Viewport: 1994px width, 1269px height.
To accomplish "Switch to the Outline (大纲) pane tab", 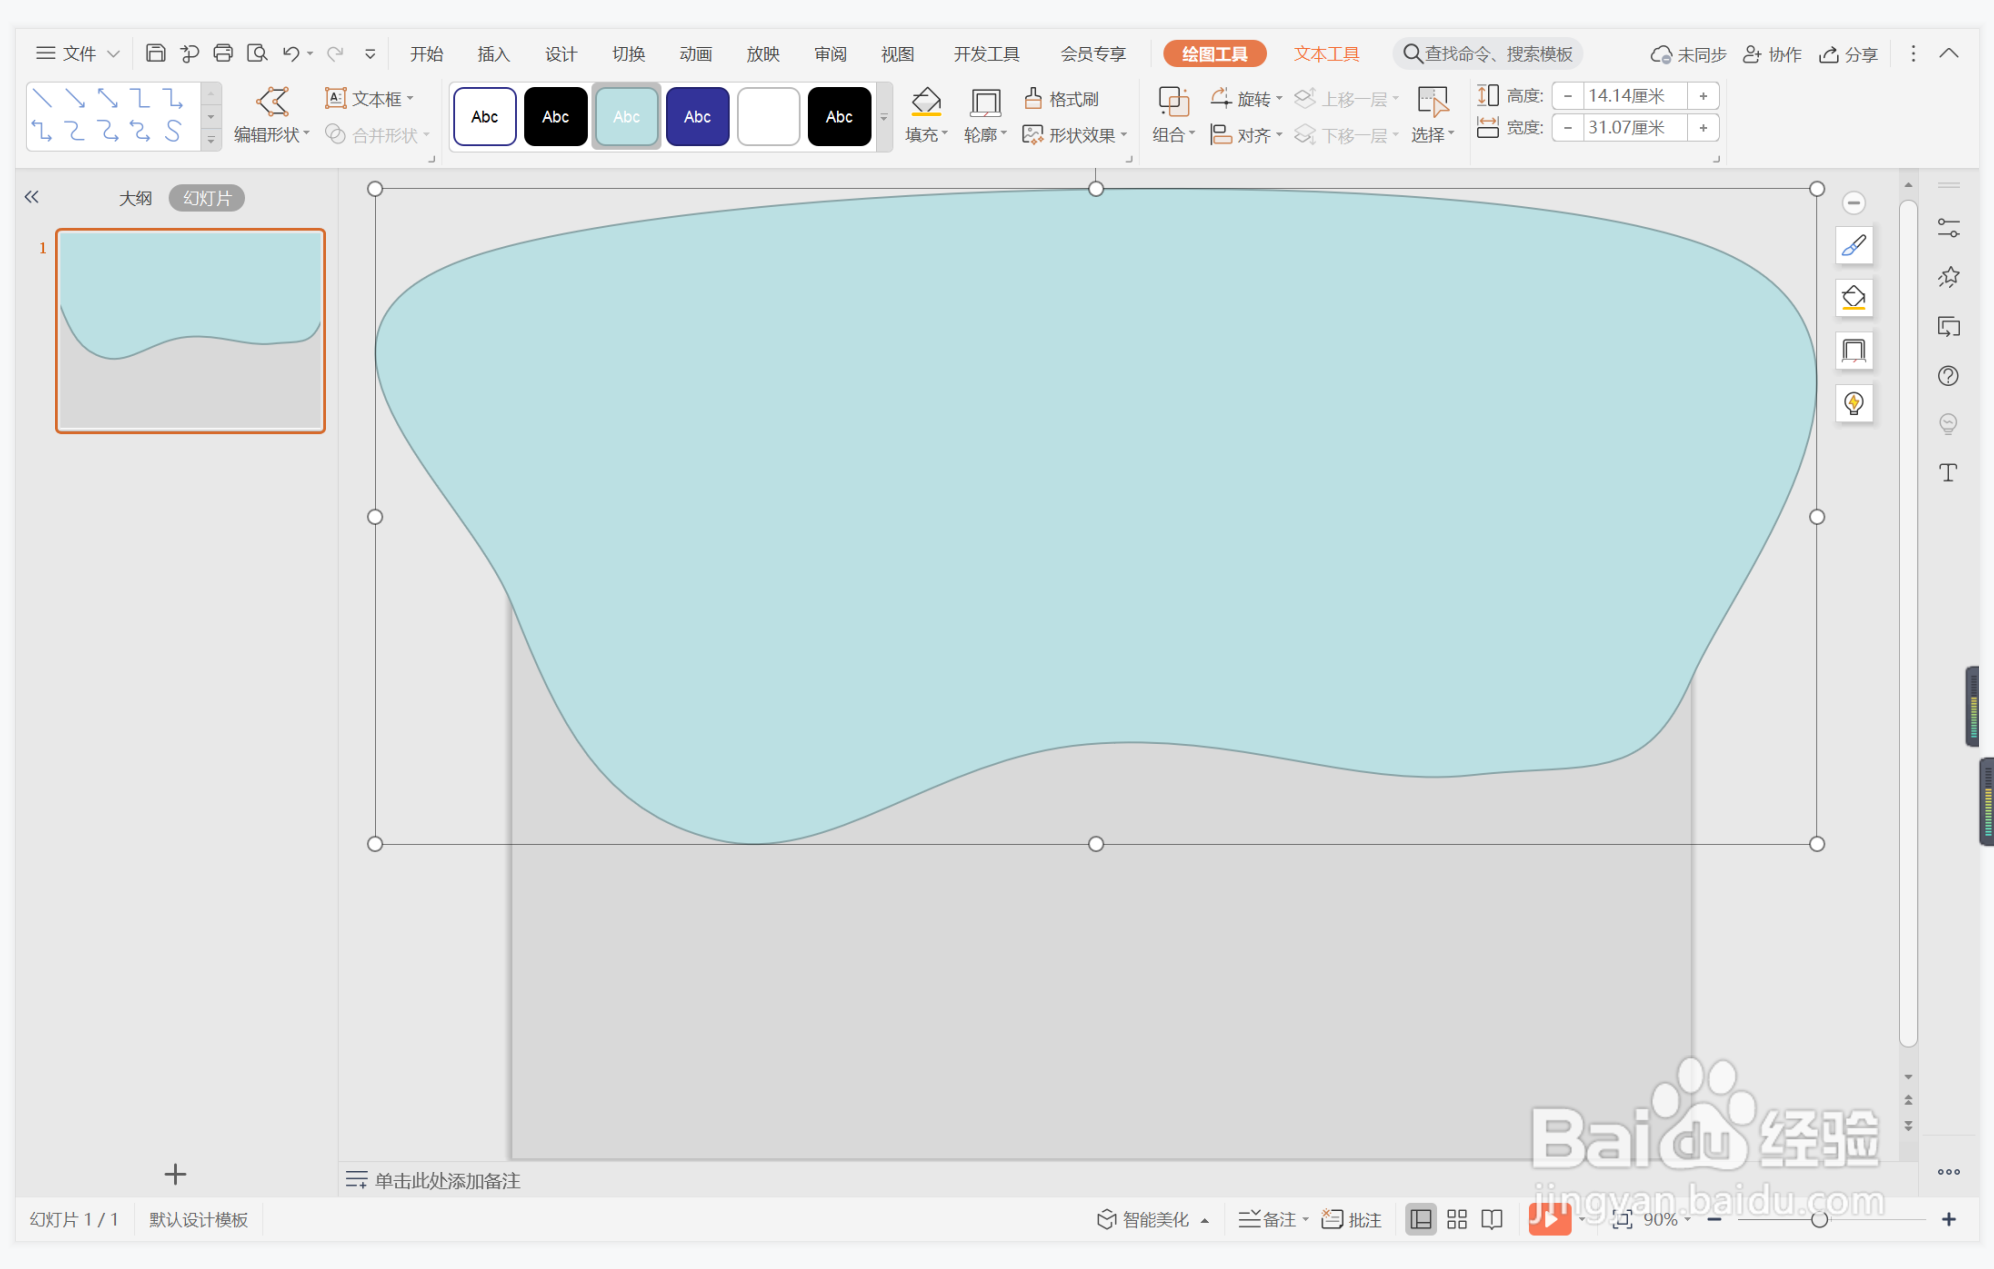I will pyautogui.click(x=135, y=198).
